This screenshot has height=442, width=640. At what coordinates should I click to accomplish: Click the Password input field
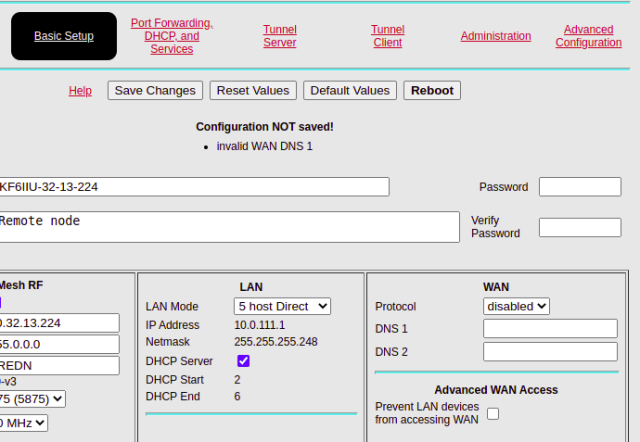580,187
